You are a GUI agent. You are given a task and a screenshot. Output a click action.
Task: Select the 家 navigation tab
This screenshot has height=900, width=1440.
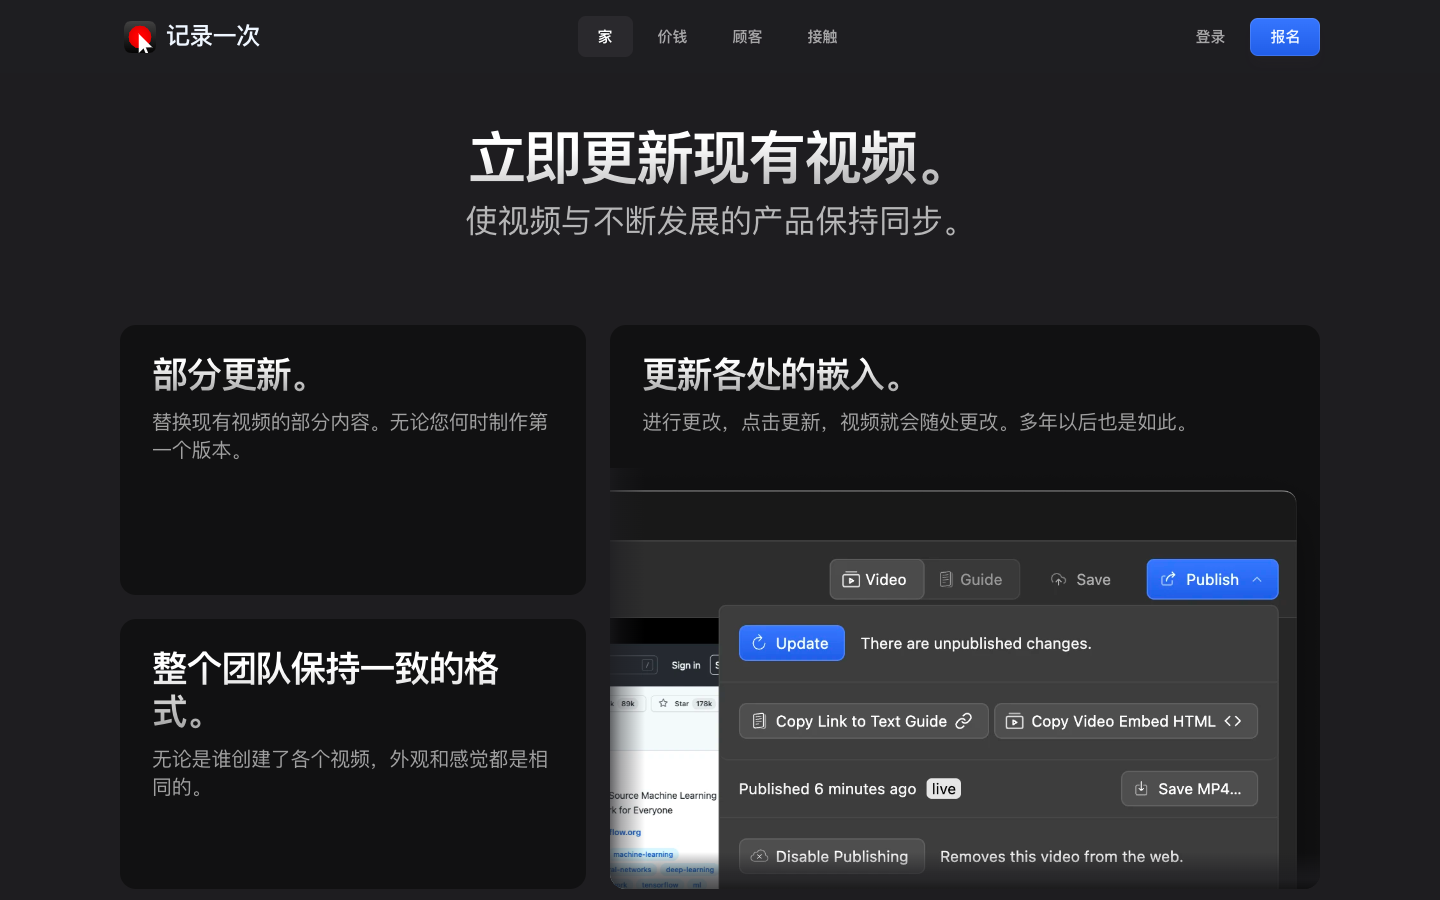[605, 36]
